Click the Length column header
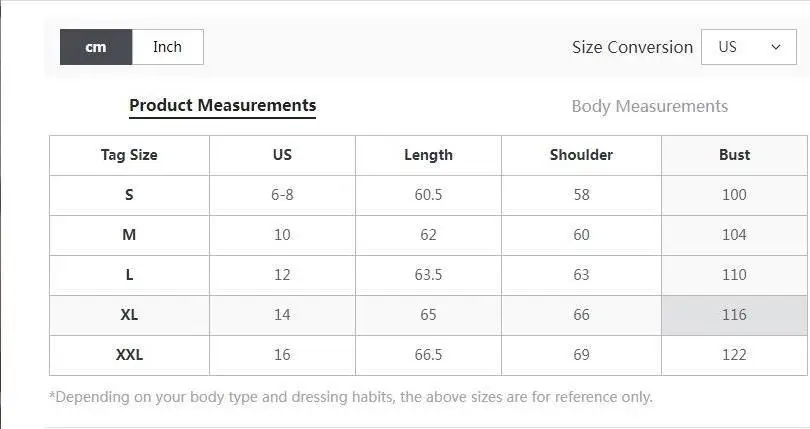 pyautogui.click(x=428, y=155)
